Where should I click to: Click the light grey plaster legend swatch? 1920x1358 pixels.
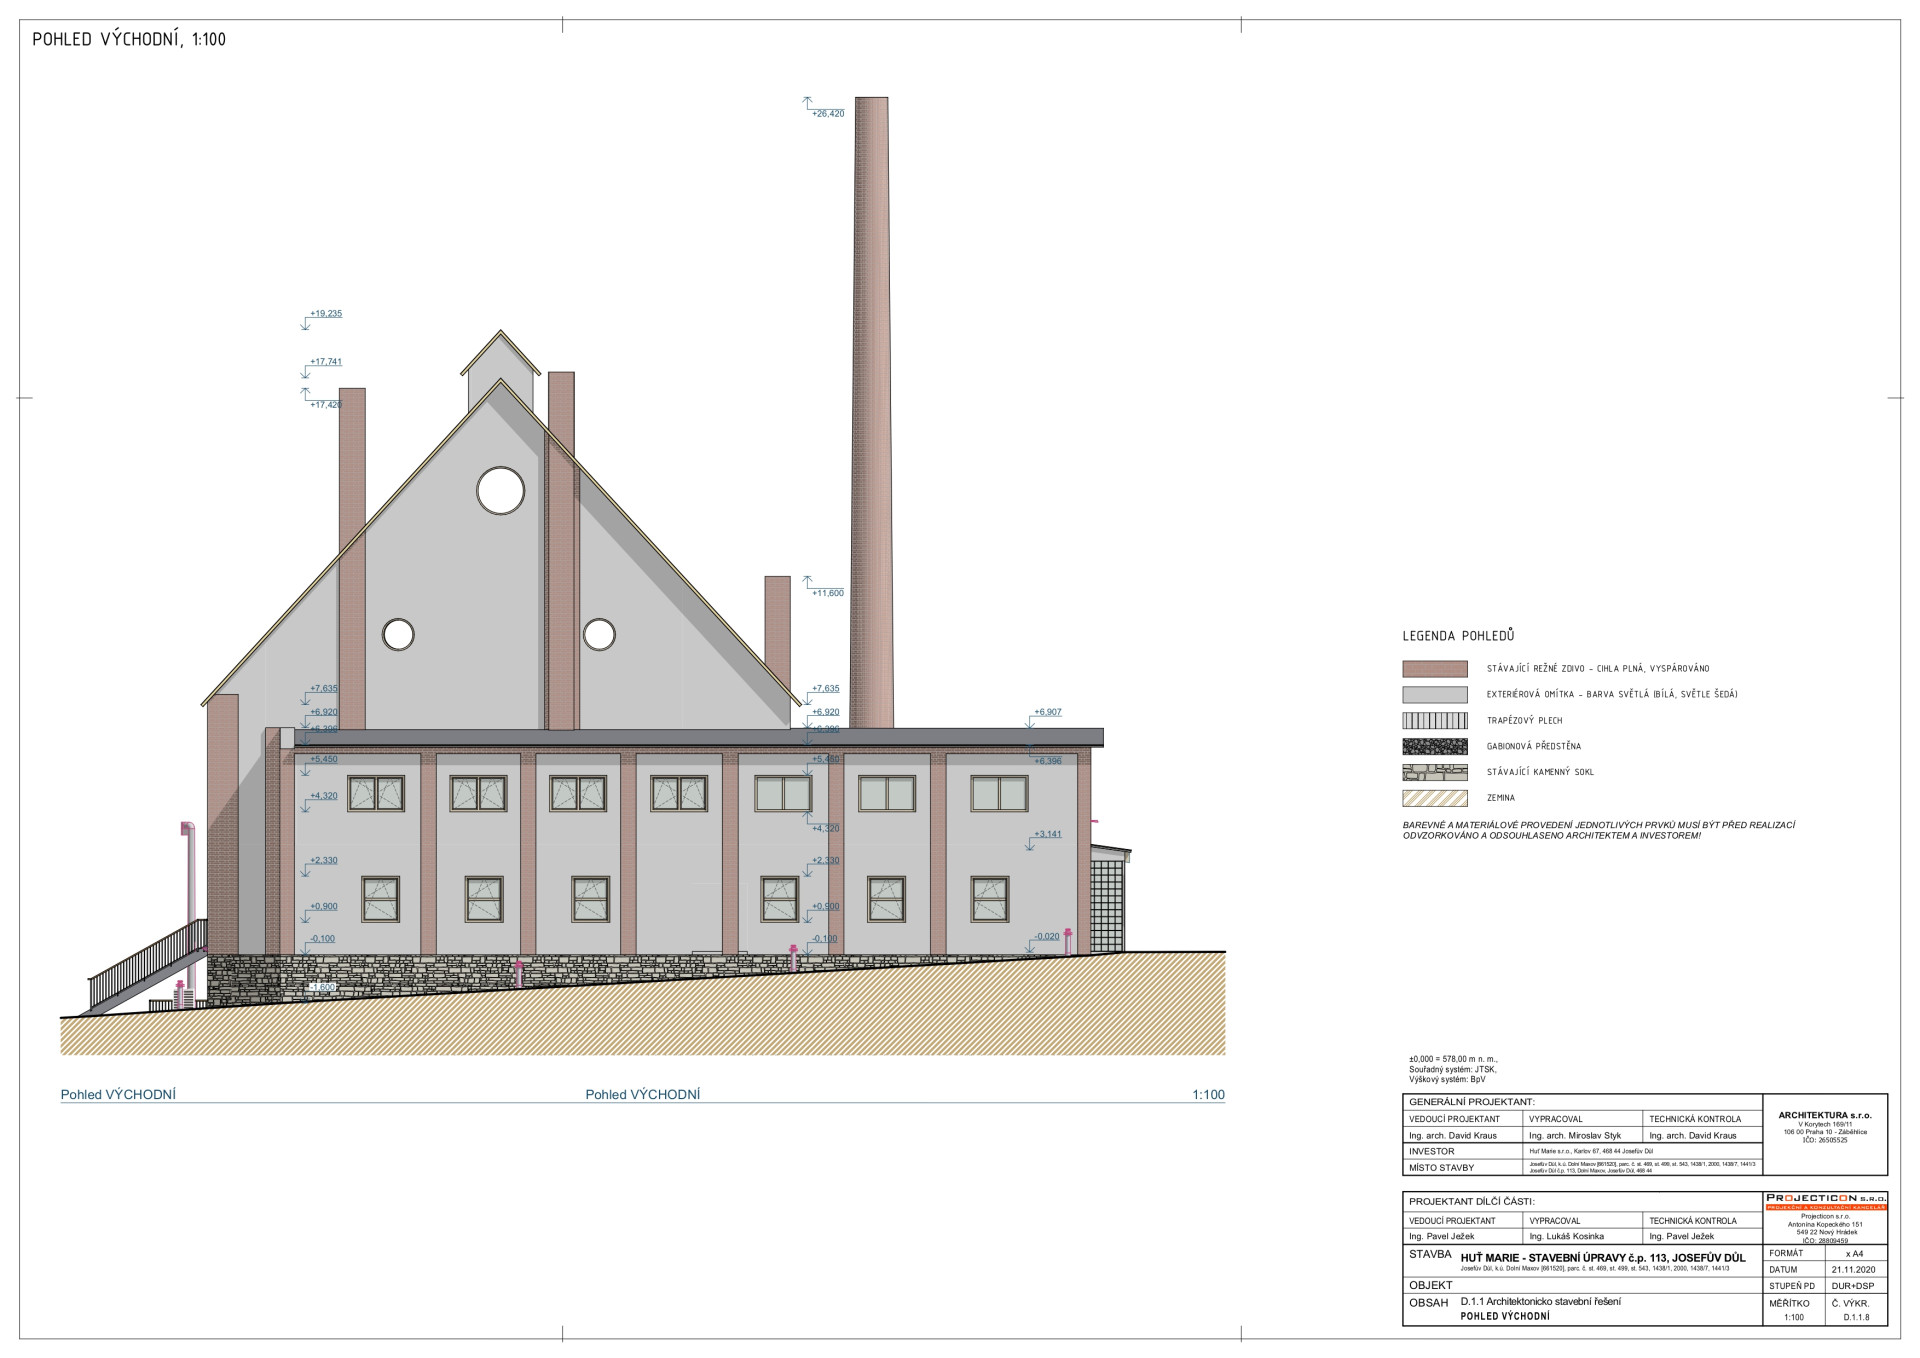tap(1434, 695)
